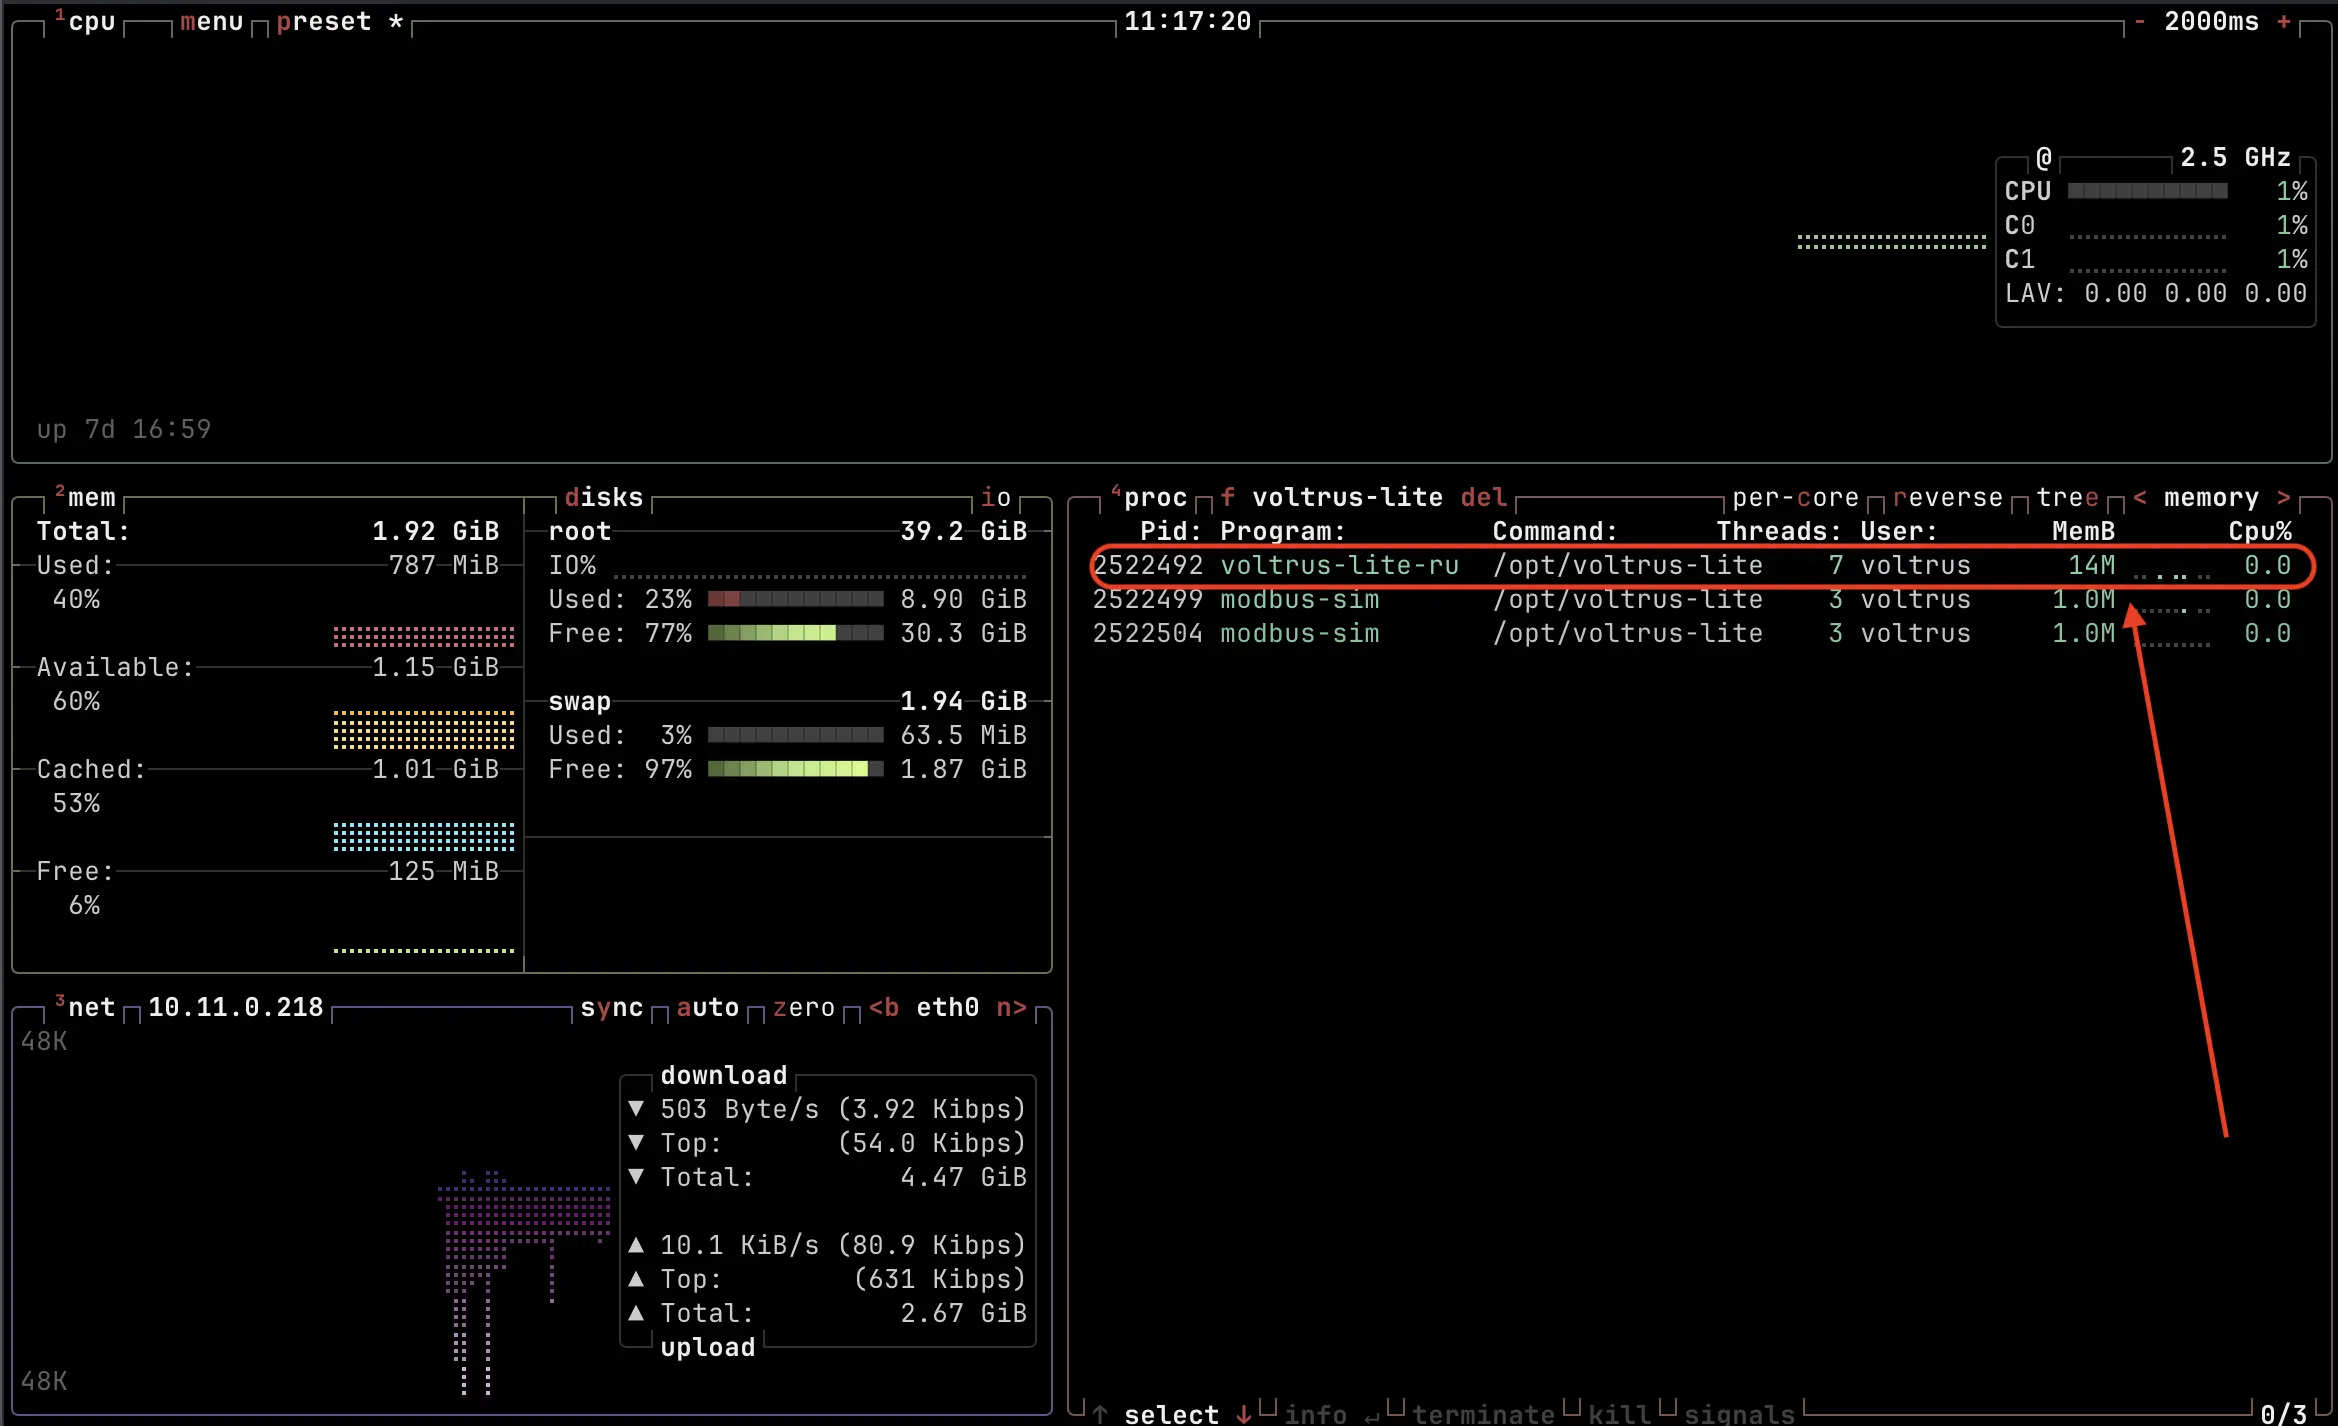The width and height of the screenshot is (2338, 1426).
Task: Reverse the process sort order
Action: coord(1948,497)
